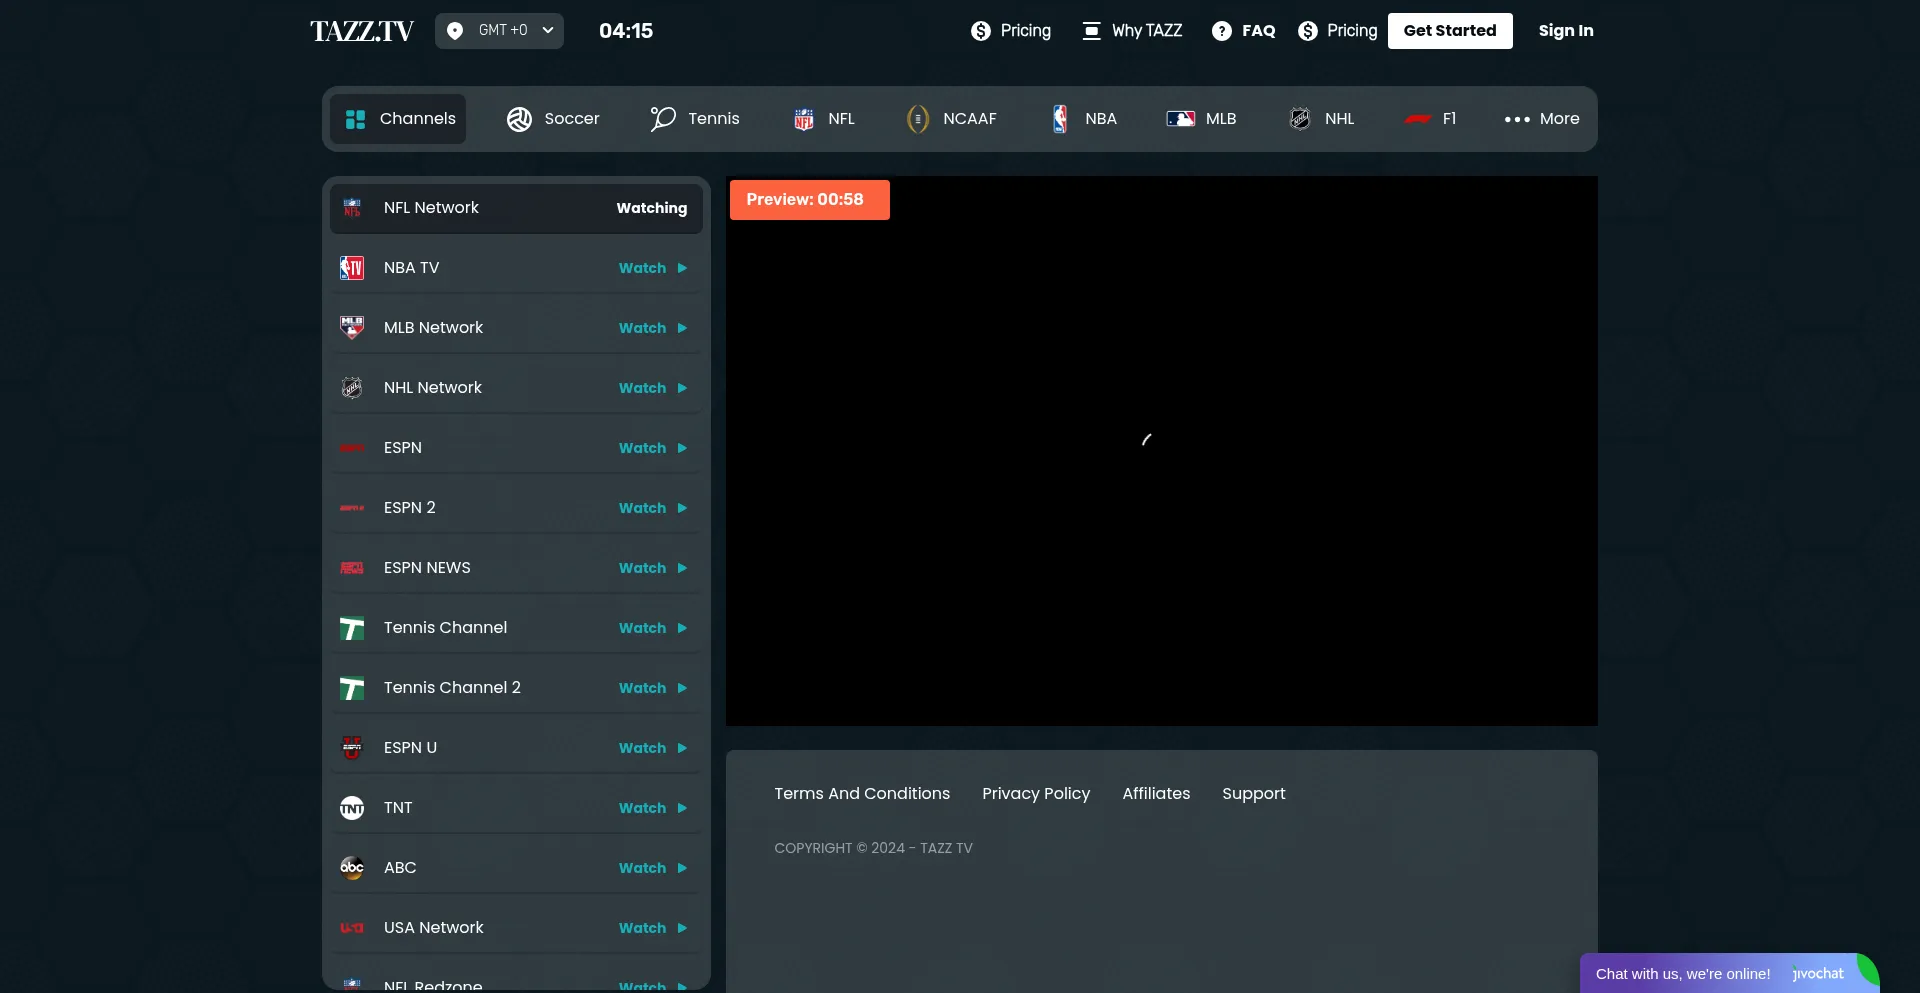Open the Privacy Policy link
The width and height of the screenshot is (1920, 993).
tap(1036, 794)
